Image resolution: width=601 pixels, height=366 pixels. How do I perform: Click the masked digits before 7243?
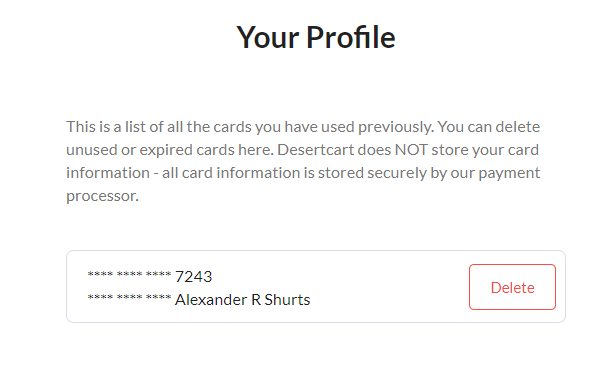point(129,274)
